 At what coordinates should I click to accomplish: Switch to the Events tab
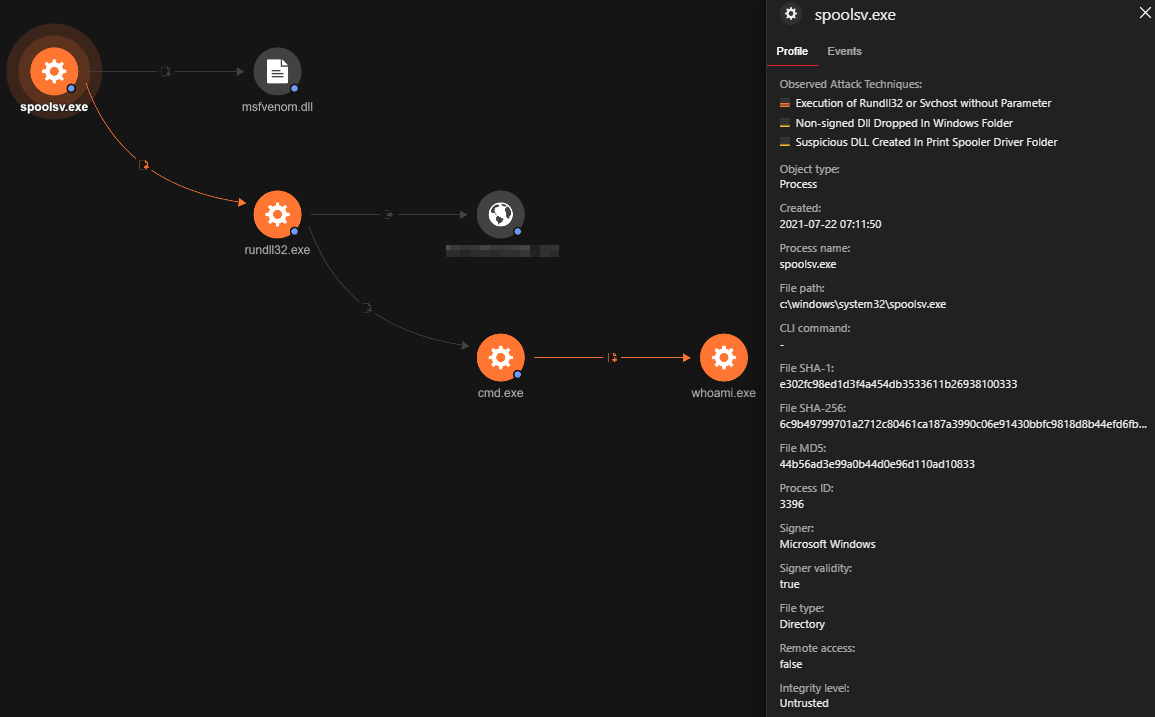coord(844,51)
